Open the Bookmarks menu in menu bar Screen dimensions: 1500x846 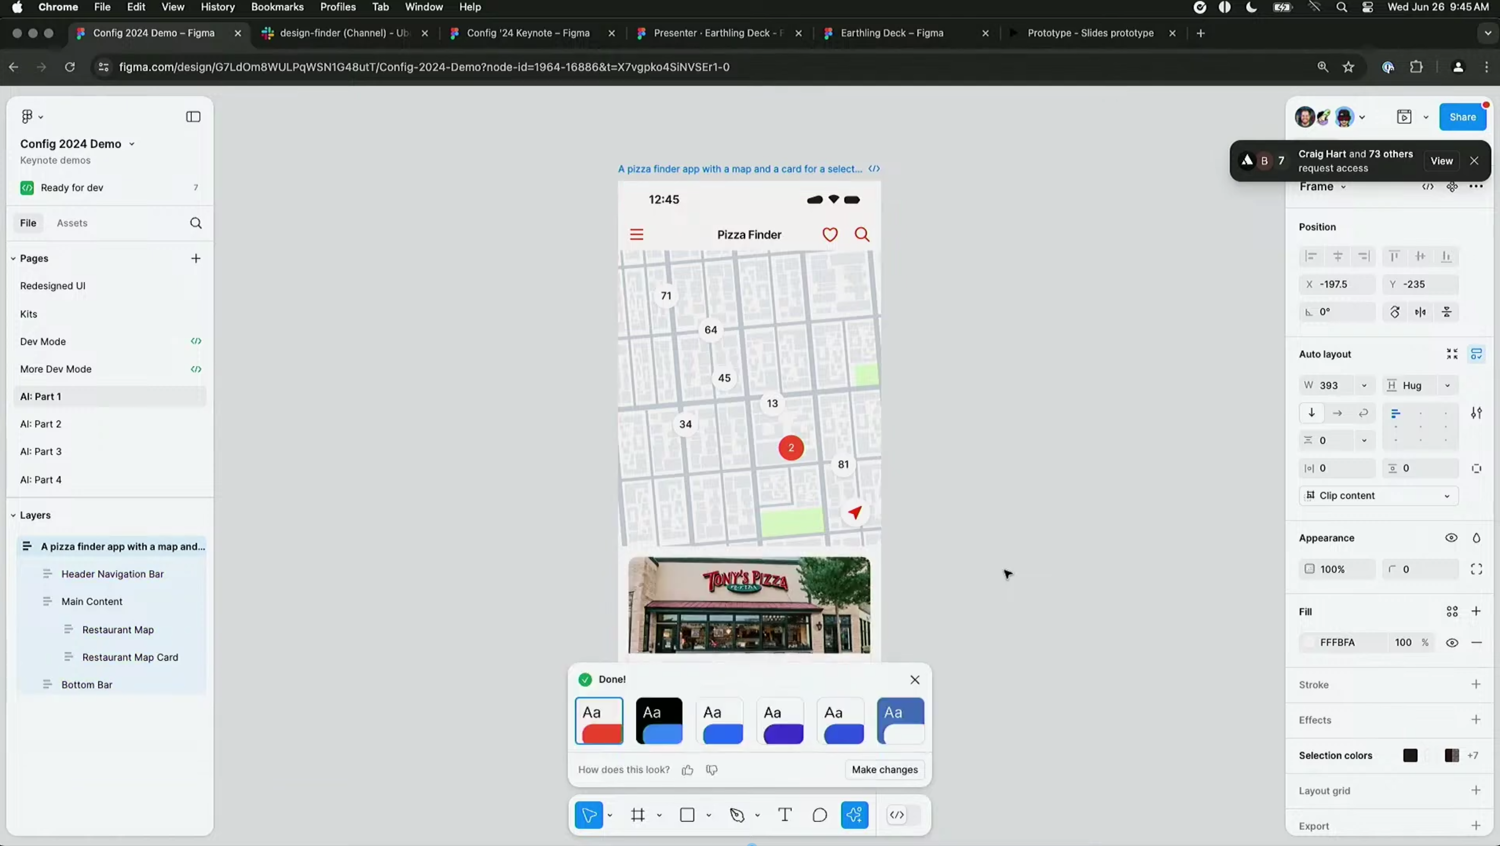[277, 7]
